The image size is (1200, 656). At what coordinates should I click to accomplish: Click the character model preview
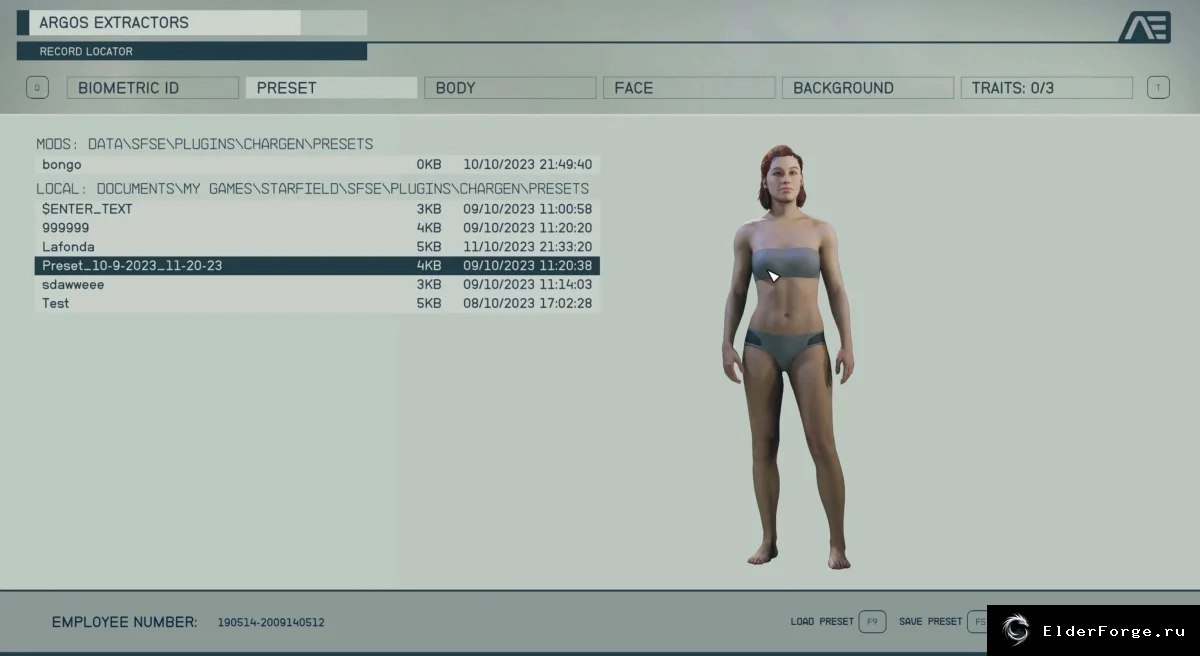coord(786,358)
